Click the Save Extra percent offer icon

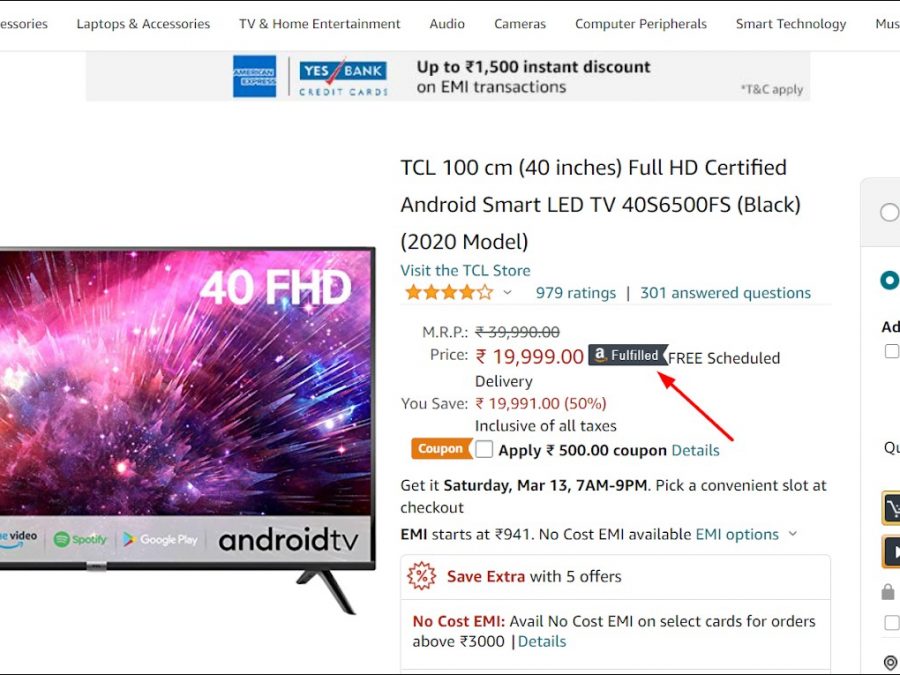click(x=422, y=576)
